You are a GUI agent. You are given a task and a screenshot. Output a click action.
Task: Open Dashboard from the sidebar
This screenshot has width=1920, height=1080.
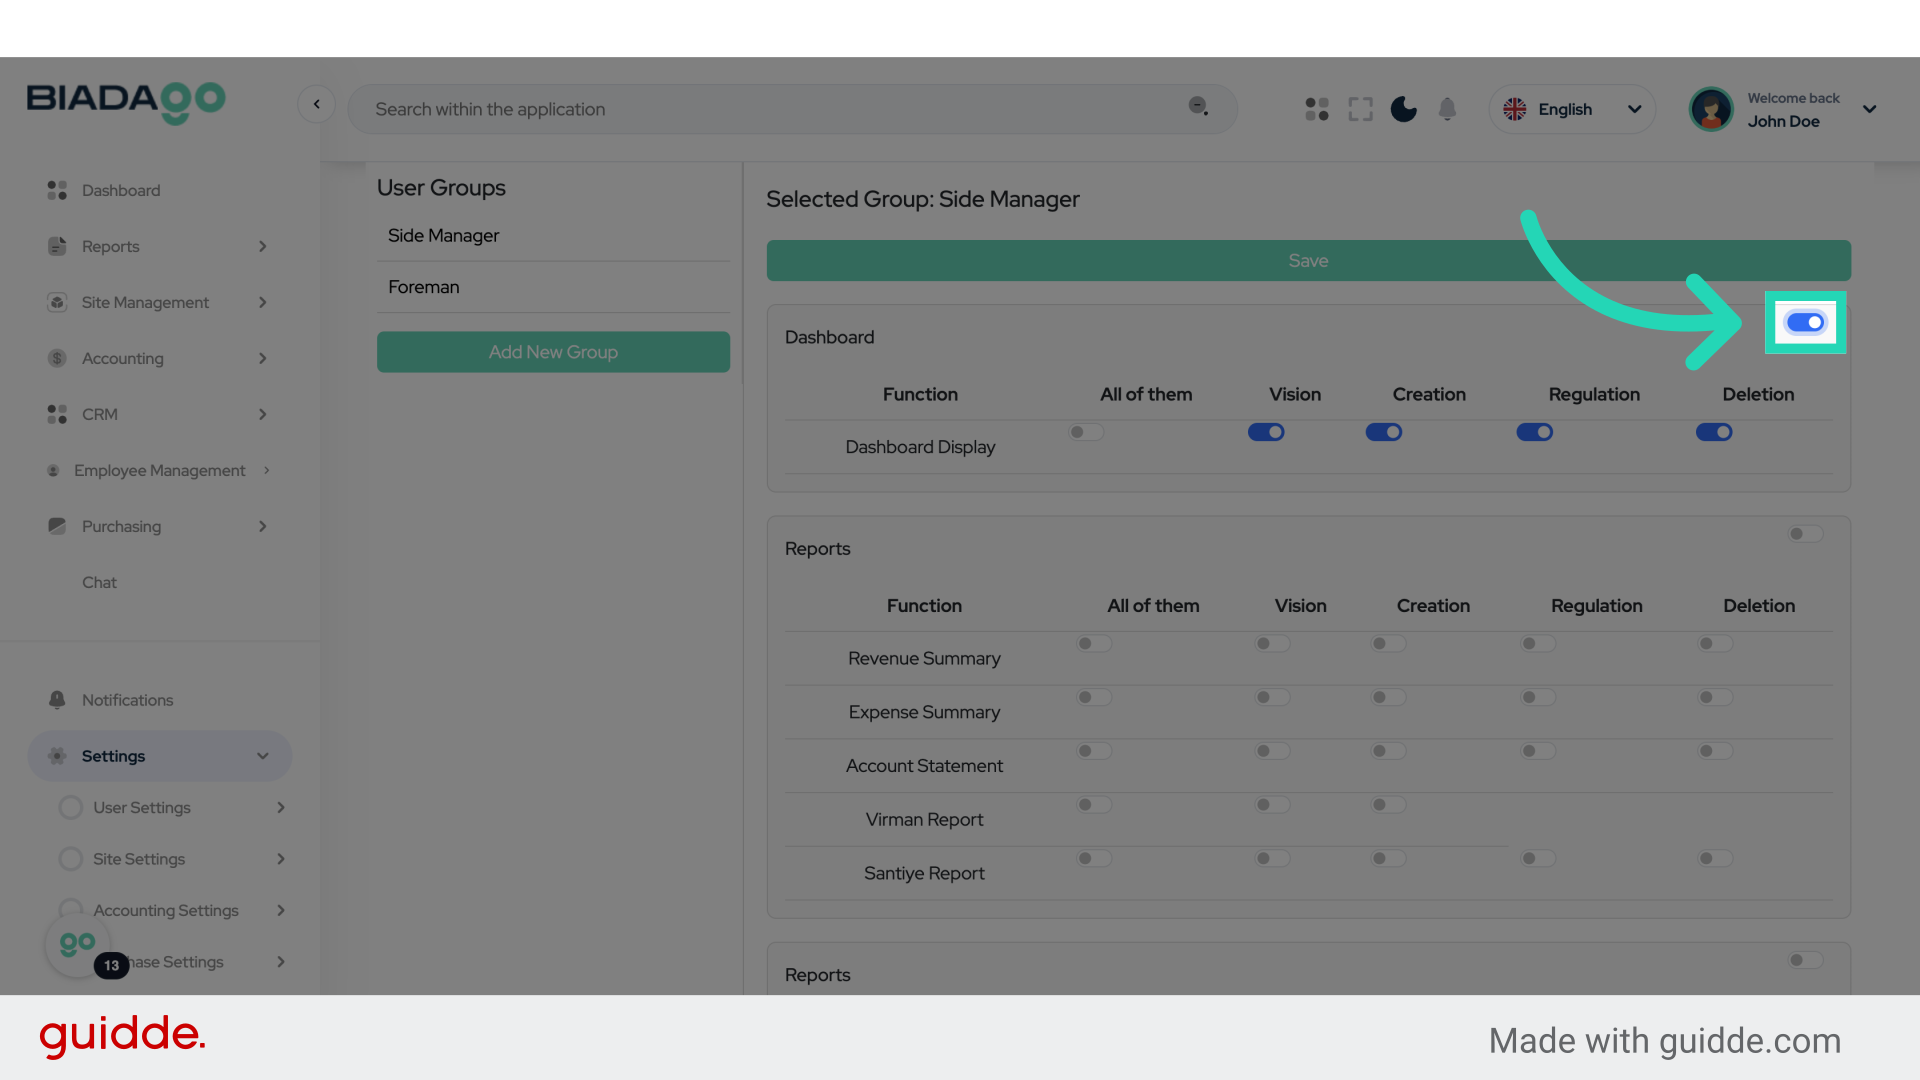point(121,190)
